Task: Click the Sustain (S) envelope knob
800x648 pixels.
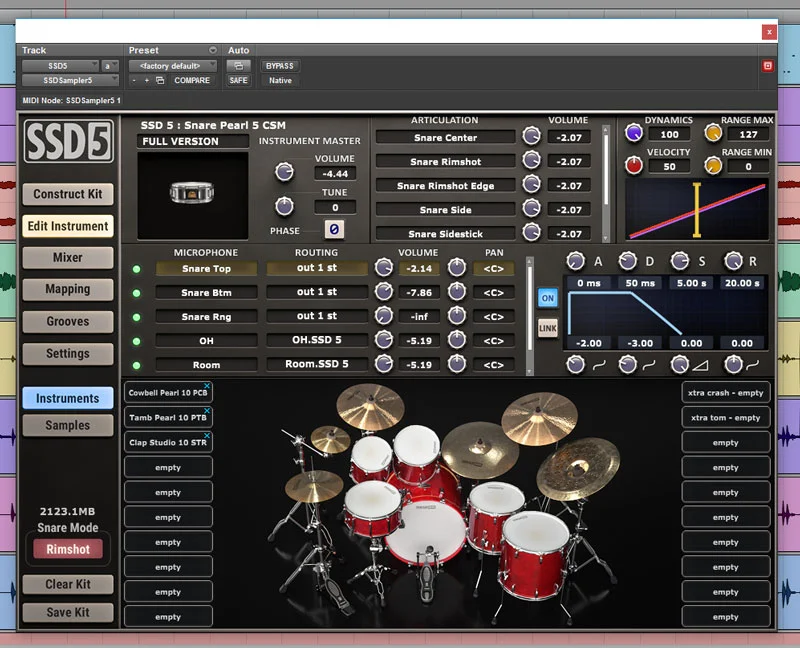Action: coord(680,261)
